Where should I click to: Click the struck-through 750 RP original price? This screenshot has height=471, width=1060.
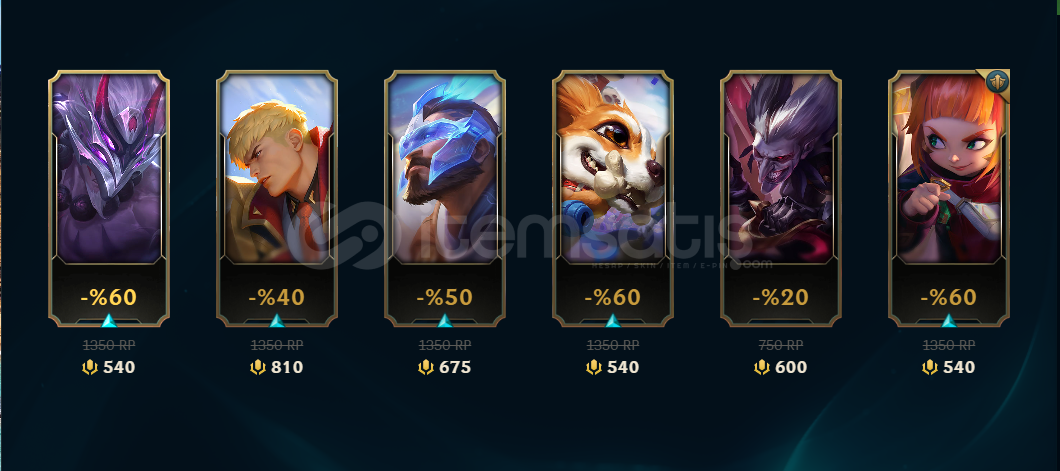pos(781,345)
